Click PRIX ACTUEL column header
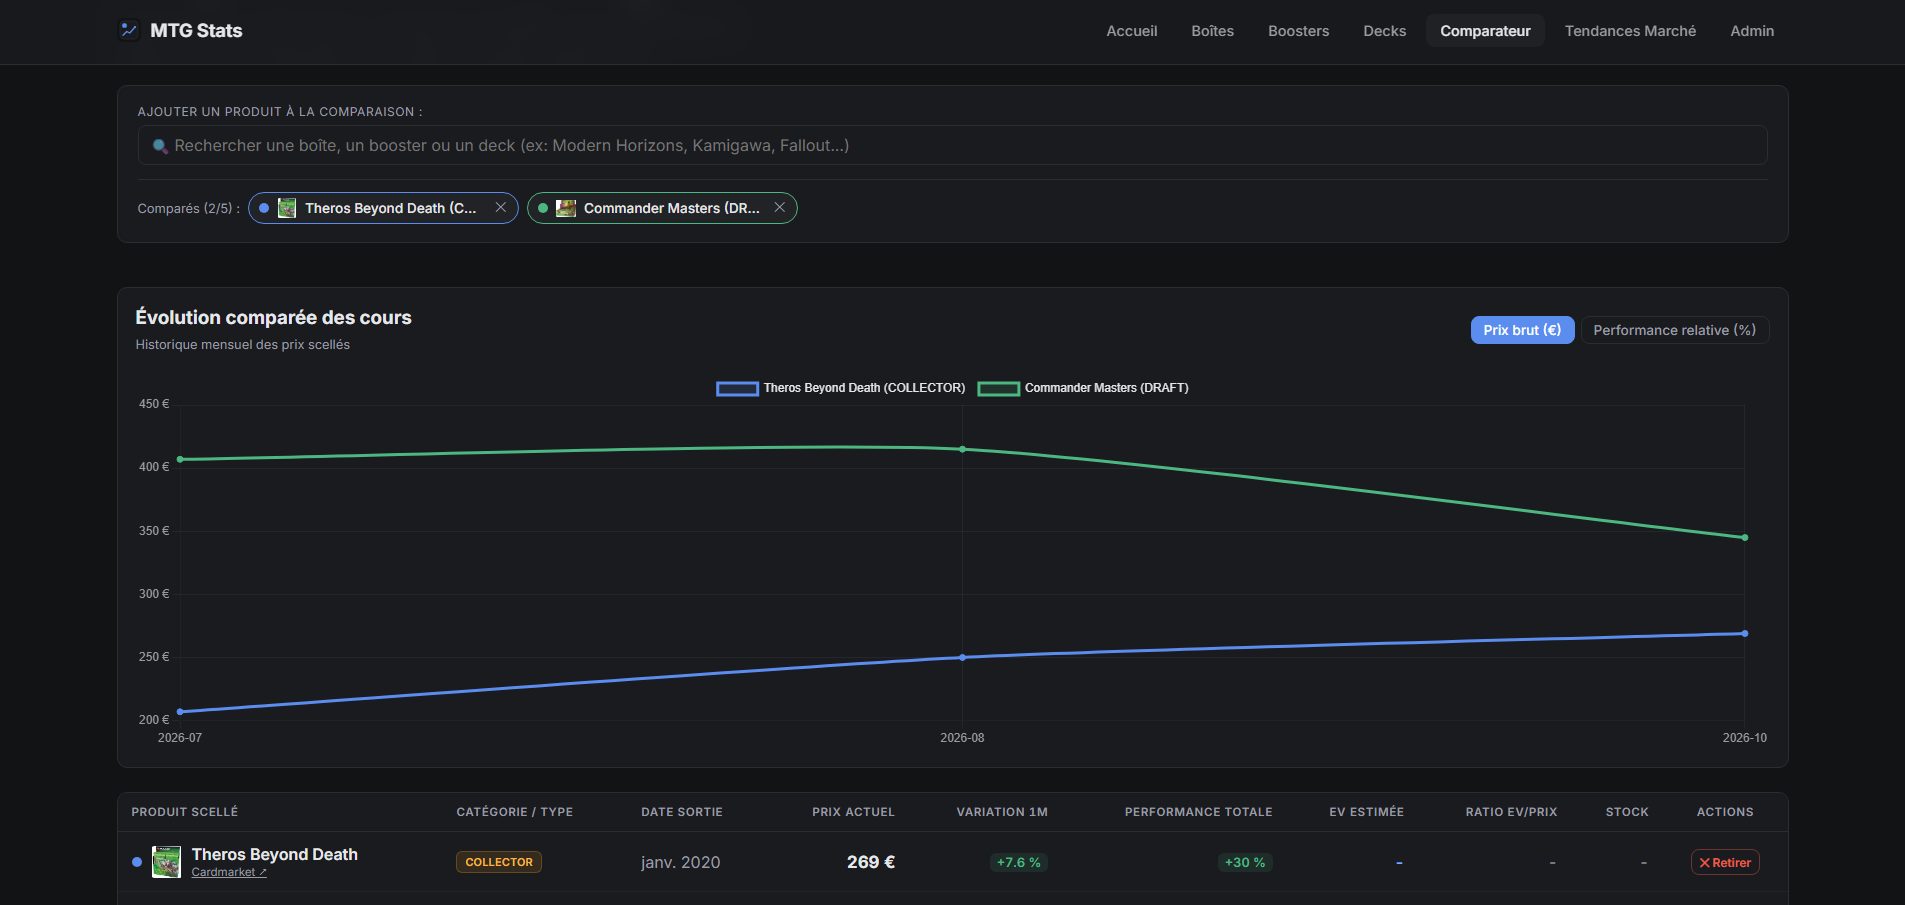1905x905 pixels. pos(853,812)
